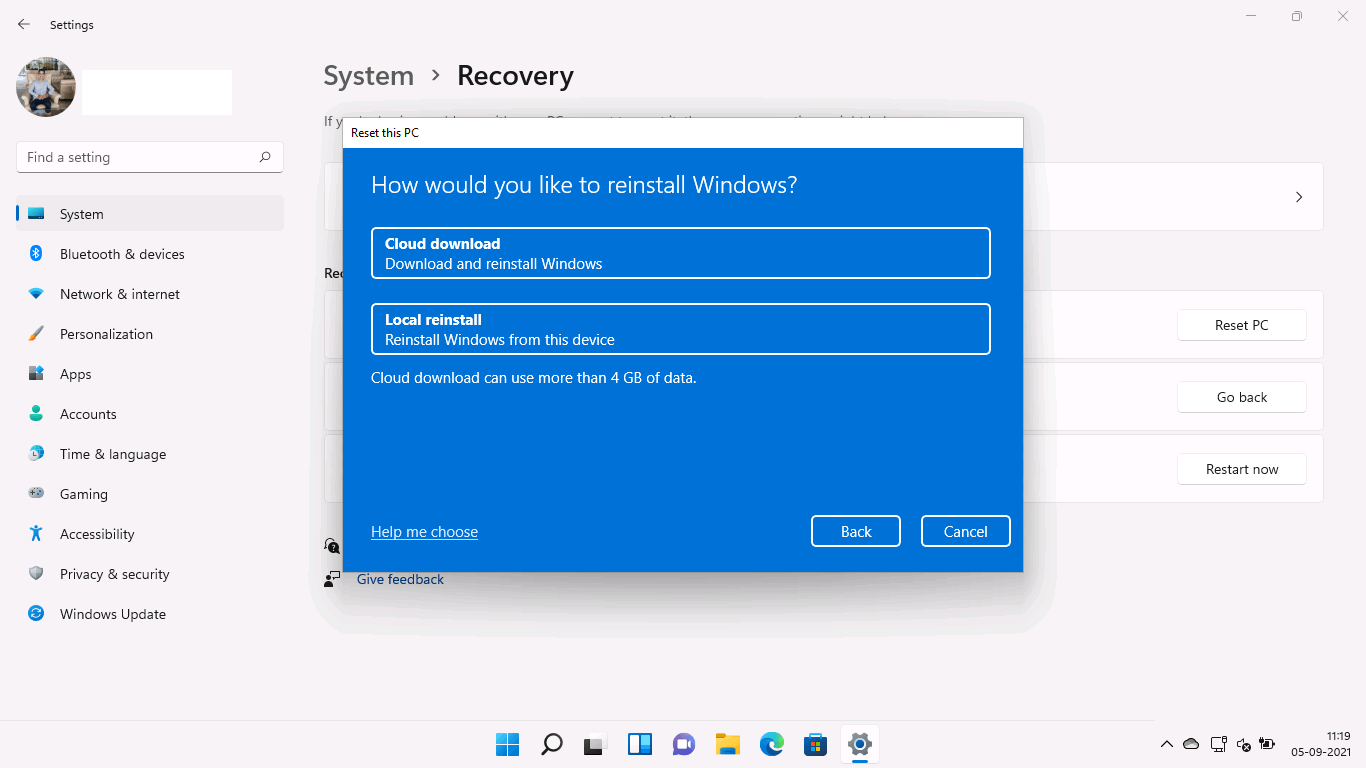1366x768 pixels.
Task: Click the System breadcrumb link
Action: (368, 76)
